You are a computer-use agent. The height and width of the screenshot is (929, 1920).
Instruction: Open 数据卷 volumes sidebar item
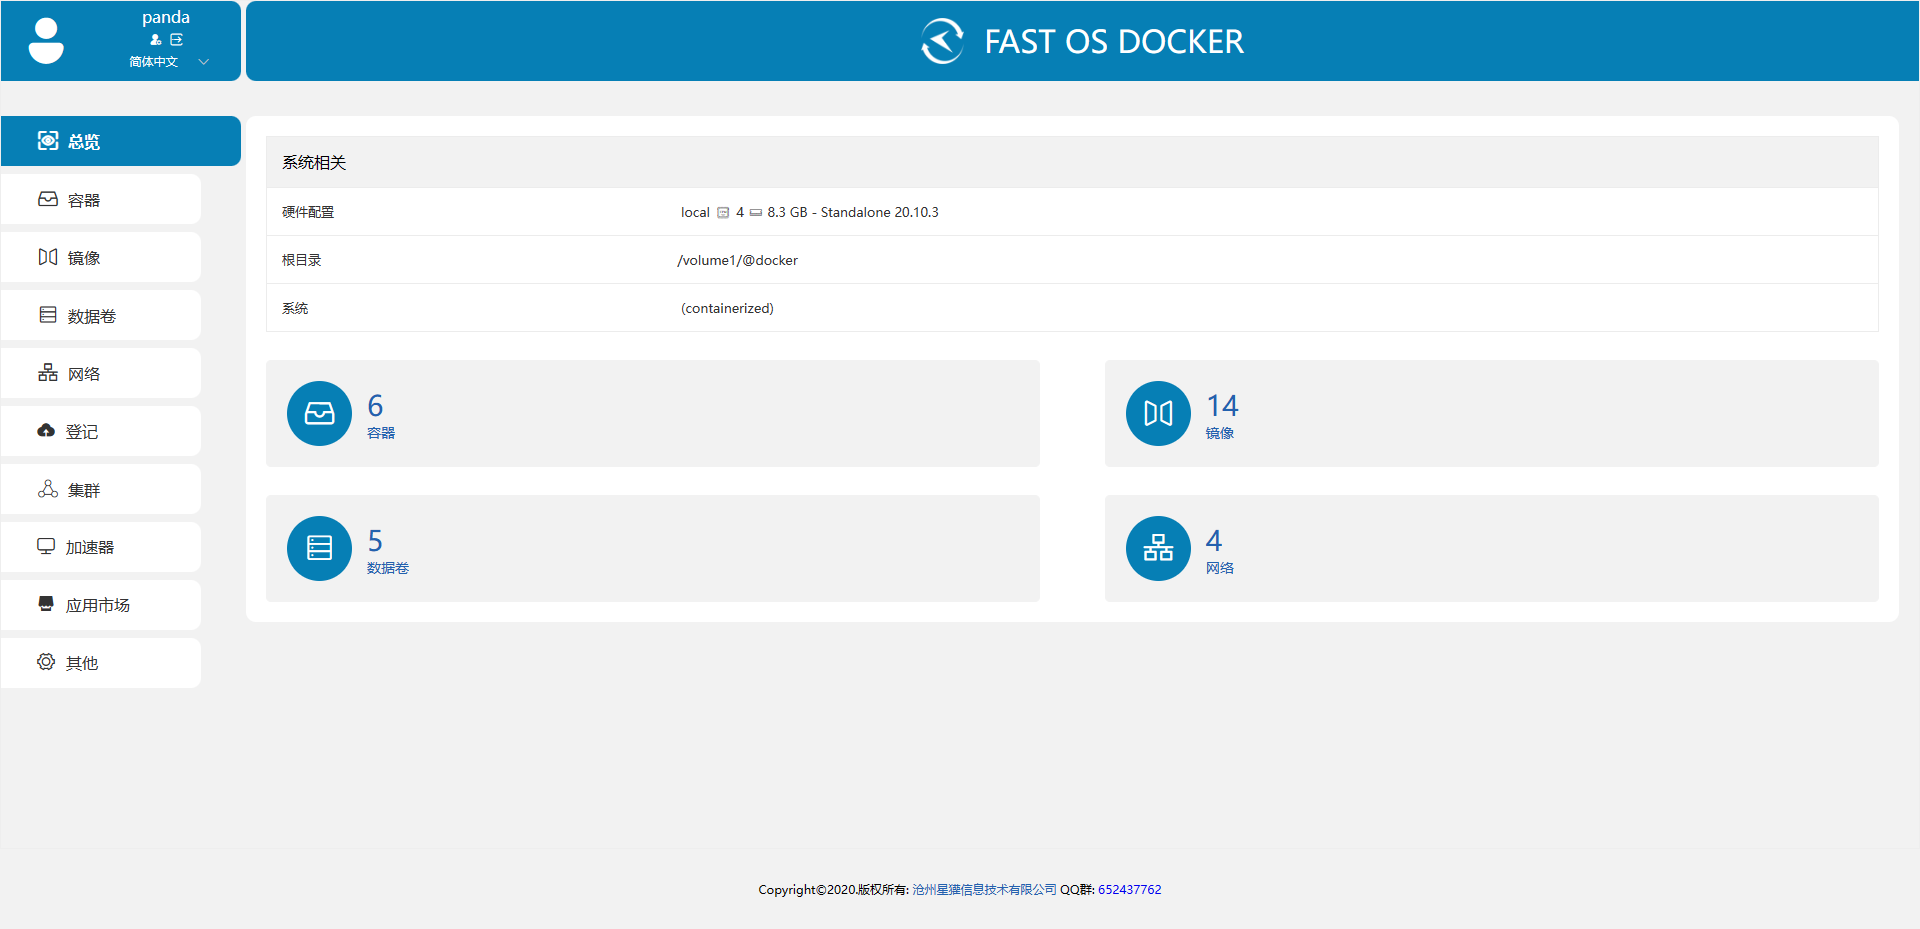pos(100,315)
